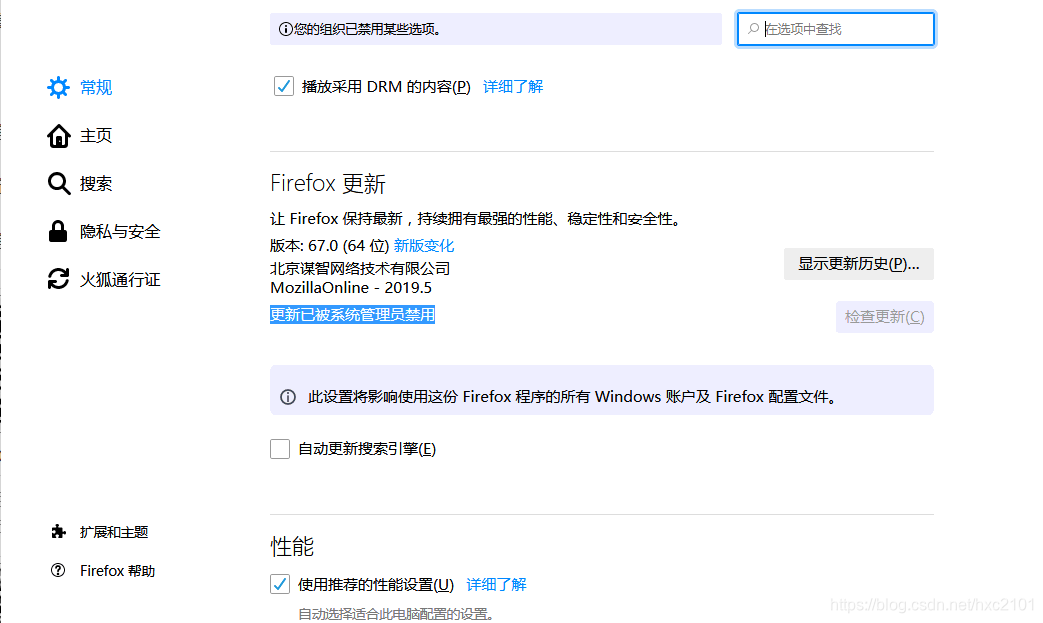Click the 此设置将影响使用这份 Firefox 程序 notice text
Image resolution: width=1043 pixels, height=623 pixels.
point(572,397)
